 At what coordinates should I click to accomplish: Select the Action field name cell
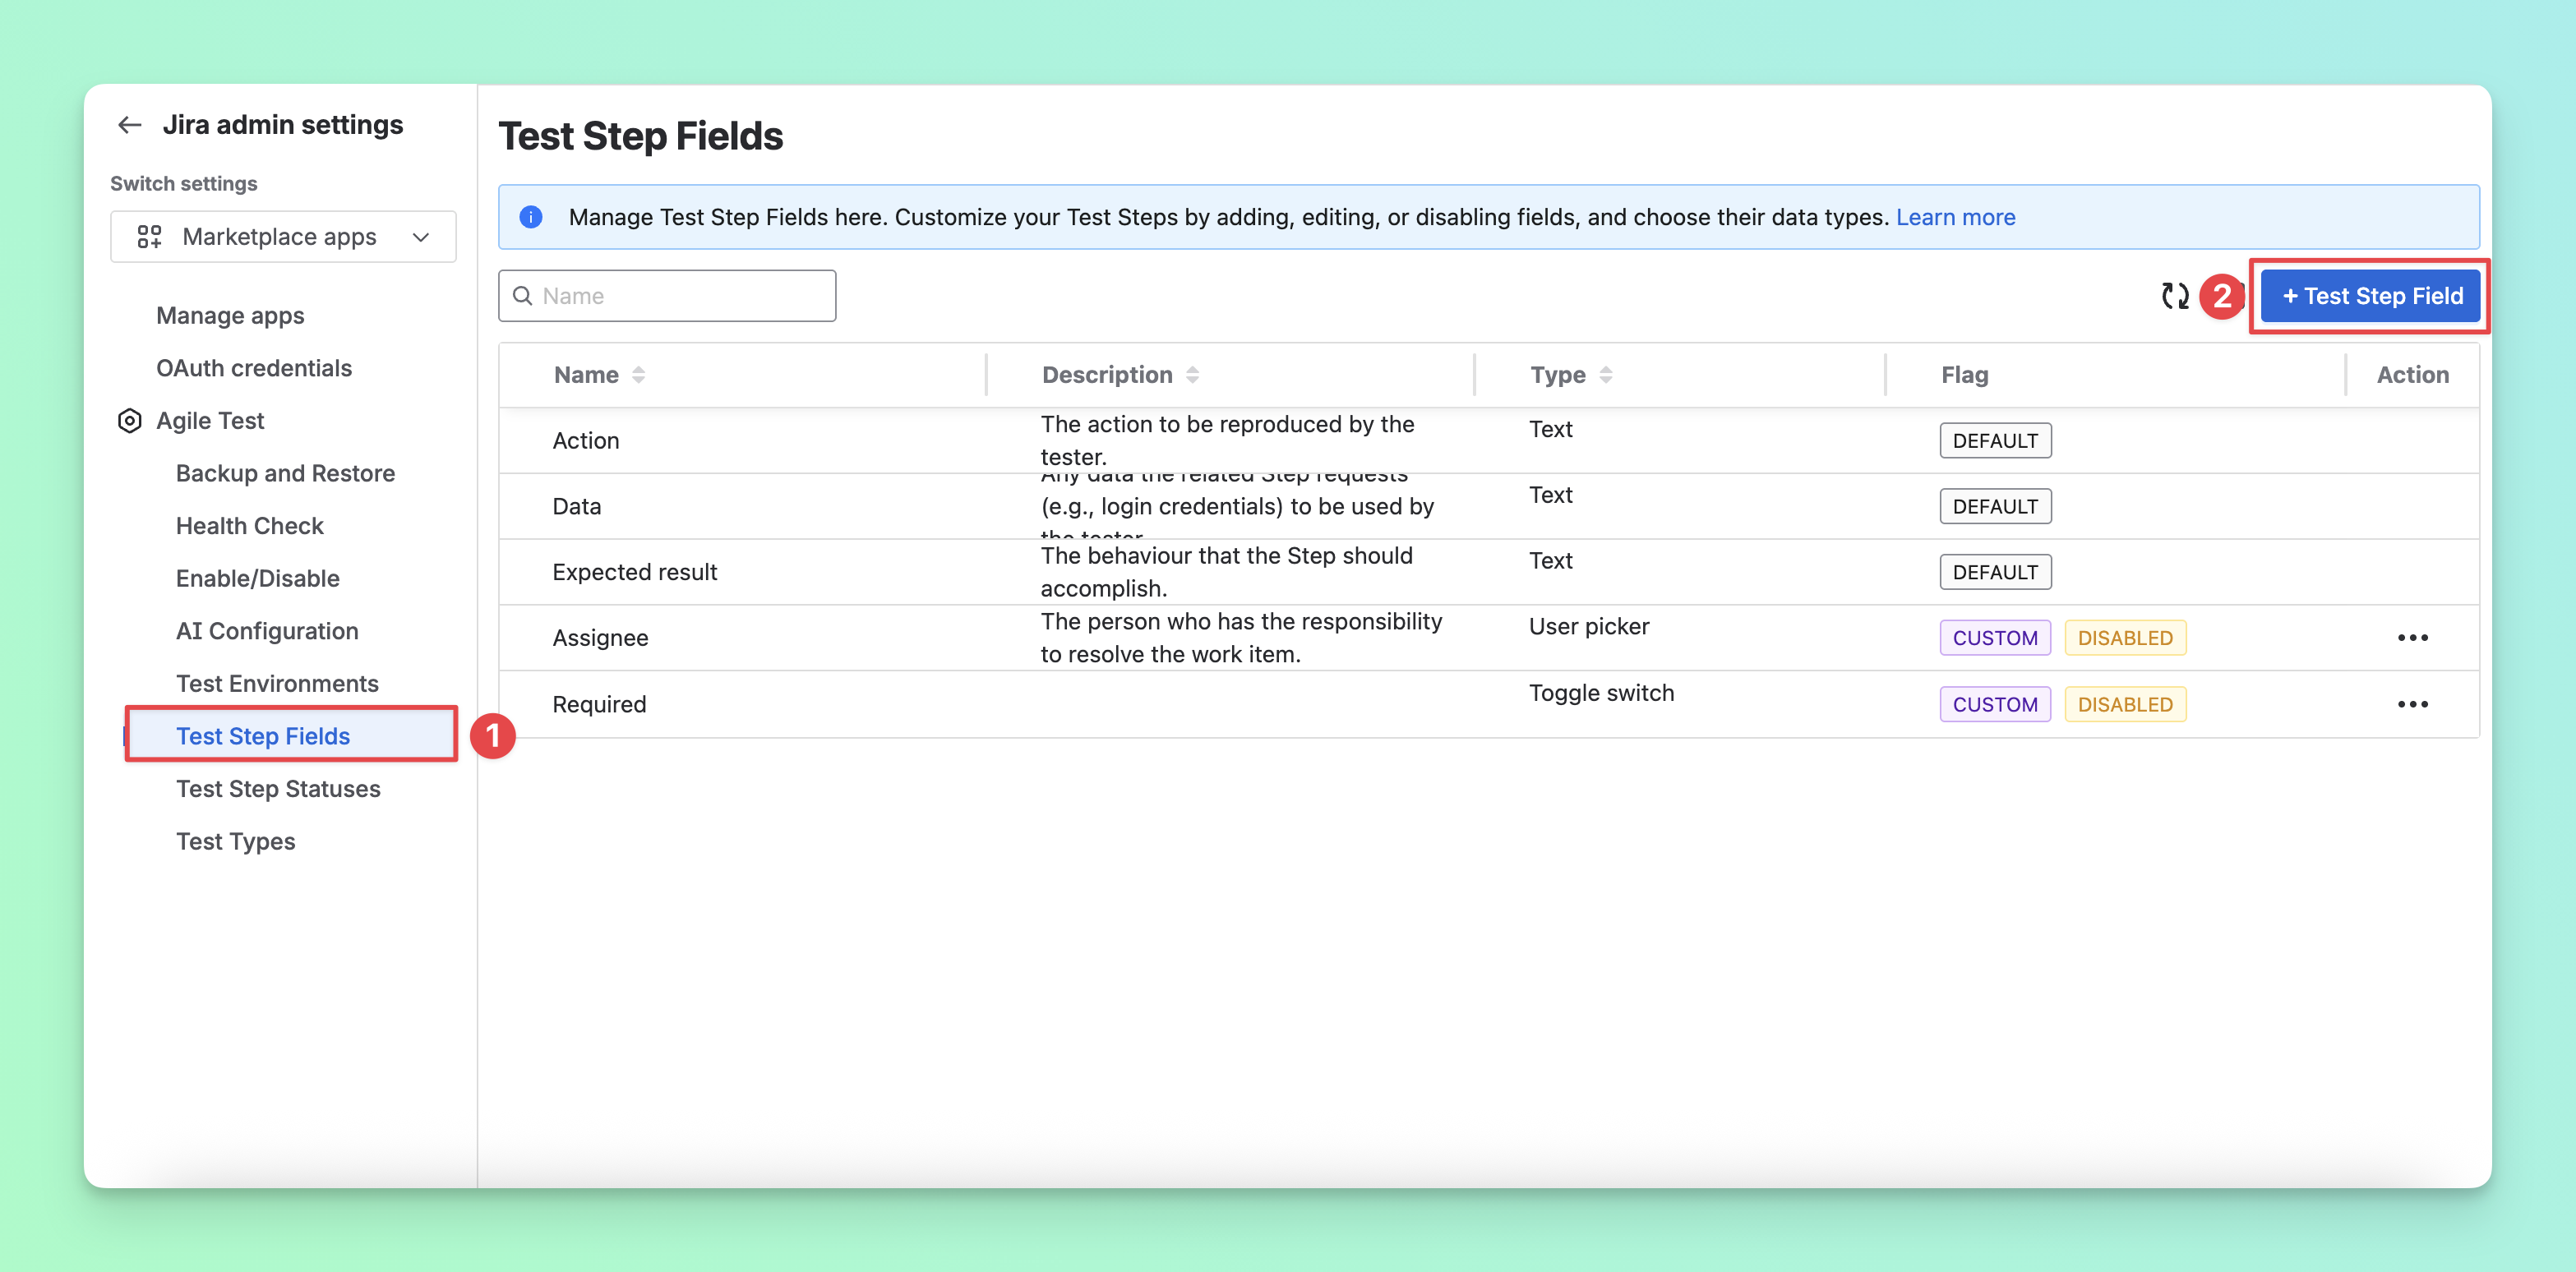tap(586, 441)
